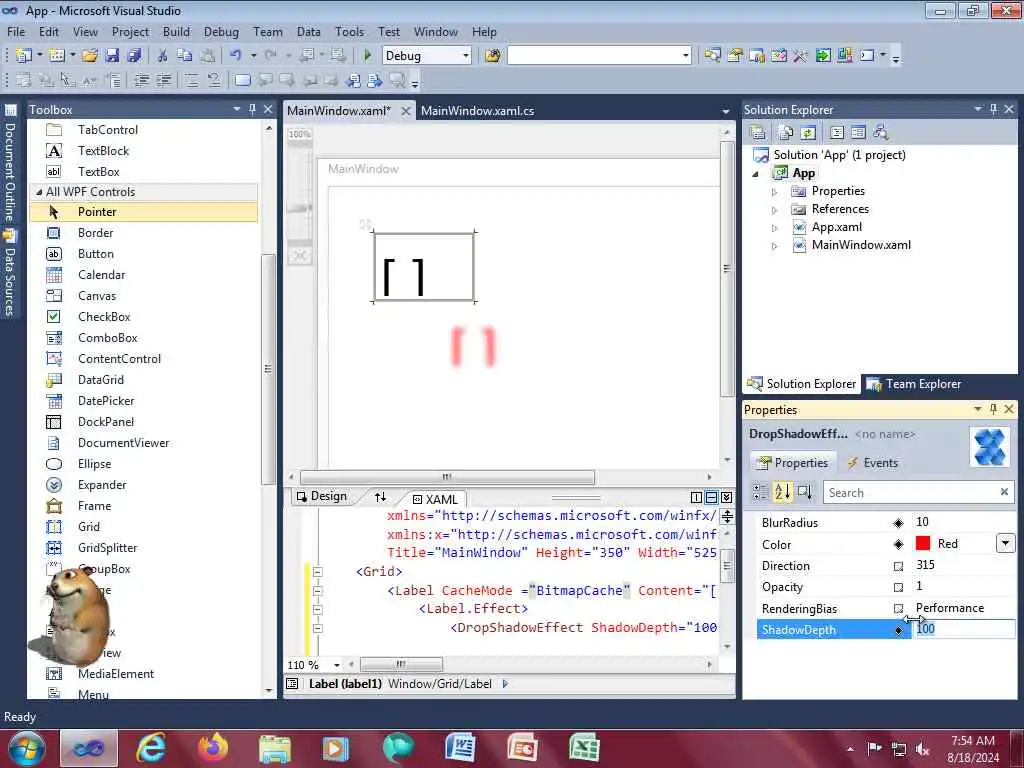Click the designer zoom slider
This screenshot has height=768, width=1024.
(300, 208)
